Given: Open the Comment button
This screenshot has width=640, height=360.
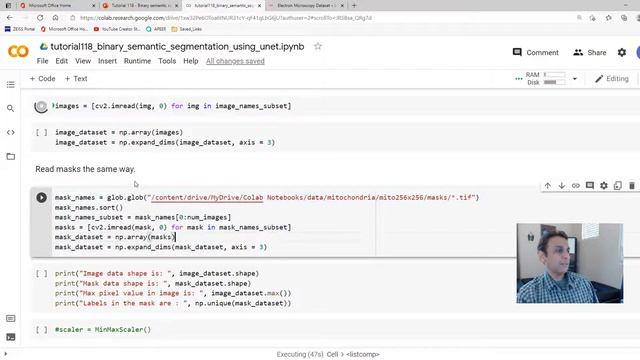Looking at the screenshot, I should [536, 52].
